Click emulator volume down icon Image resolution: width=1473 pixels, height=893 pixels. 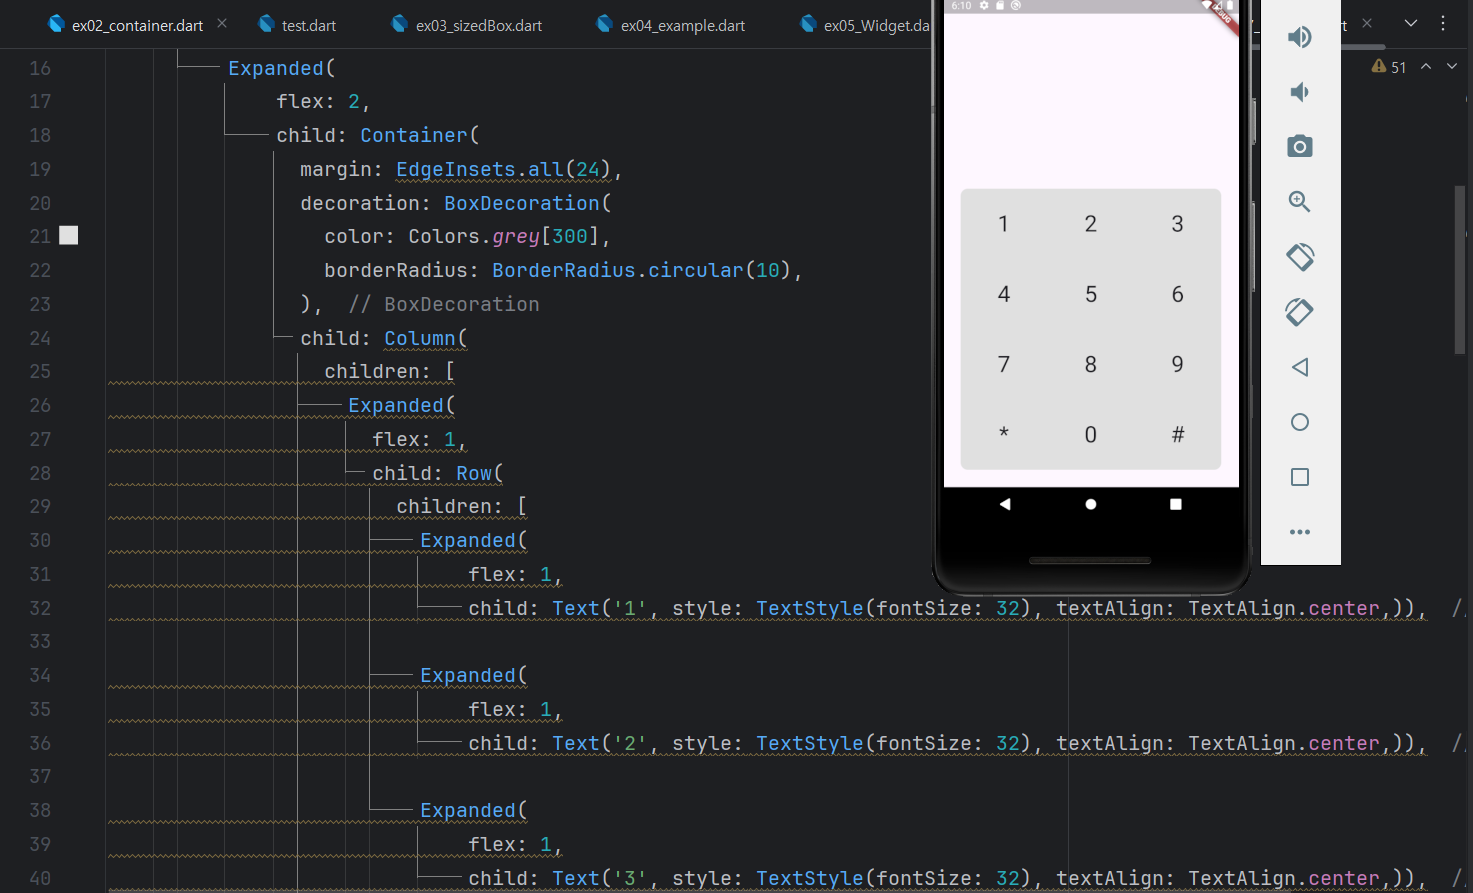point(1299,92)
